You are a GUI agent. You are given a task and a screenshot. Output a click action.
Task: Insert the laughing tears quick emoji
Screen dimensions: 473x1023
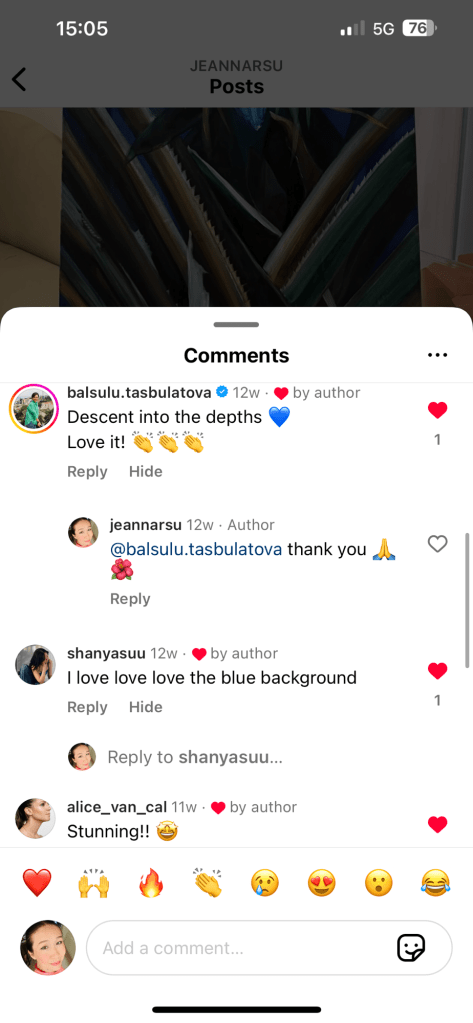point(436,883)
